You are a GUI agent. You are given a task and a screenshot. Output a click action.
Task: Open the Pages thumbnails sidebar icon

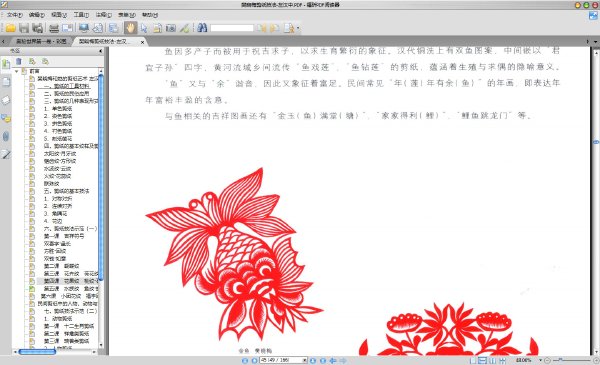click(x=6, y=81)
